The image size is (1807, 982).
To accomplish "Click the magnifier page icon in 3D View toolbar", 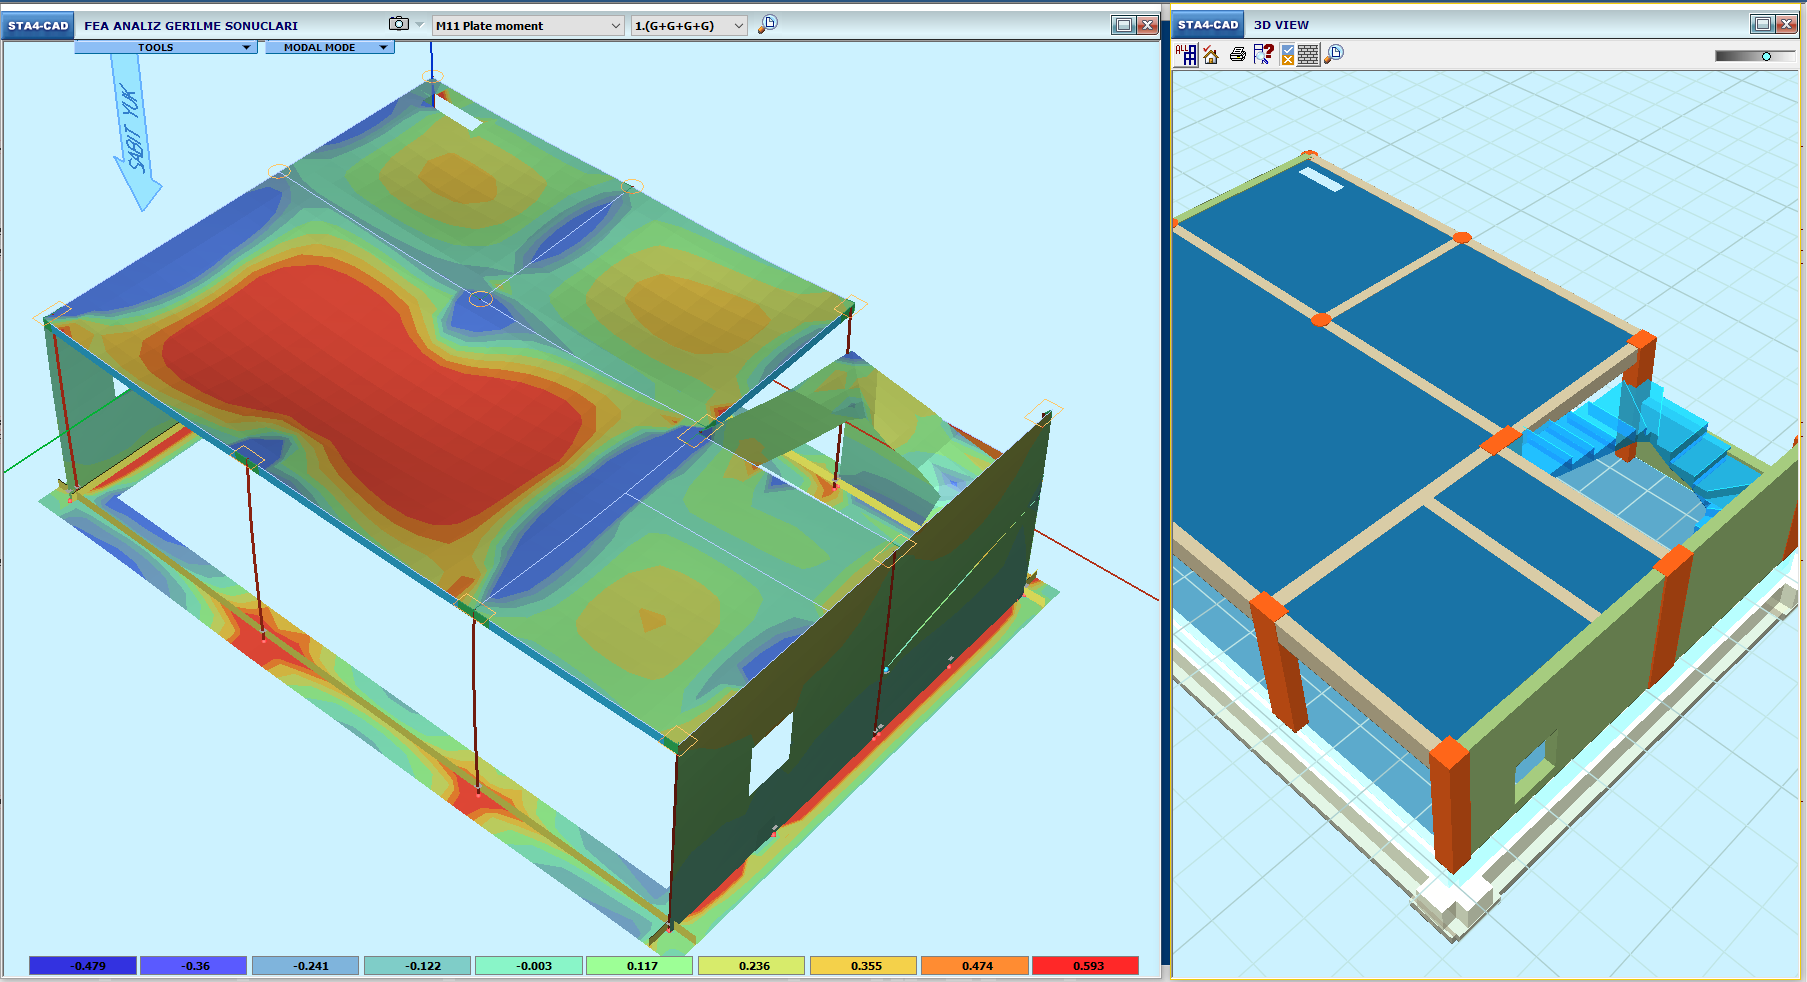I will (1334, 55).
